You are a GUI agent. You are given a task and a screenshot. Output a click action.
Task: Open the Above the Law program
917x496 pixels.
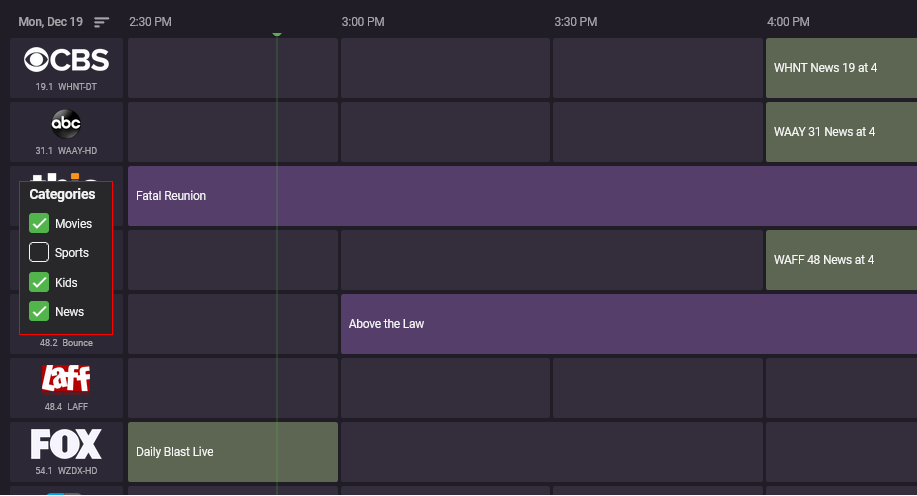pyautogui.click(x=628, y=324)
